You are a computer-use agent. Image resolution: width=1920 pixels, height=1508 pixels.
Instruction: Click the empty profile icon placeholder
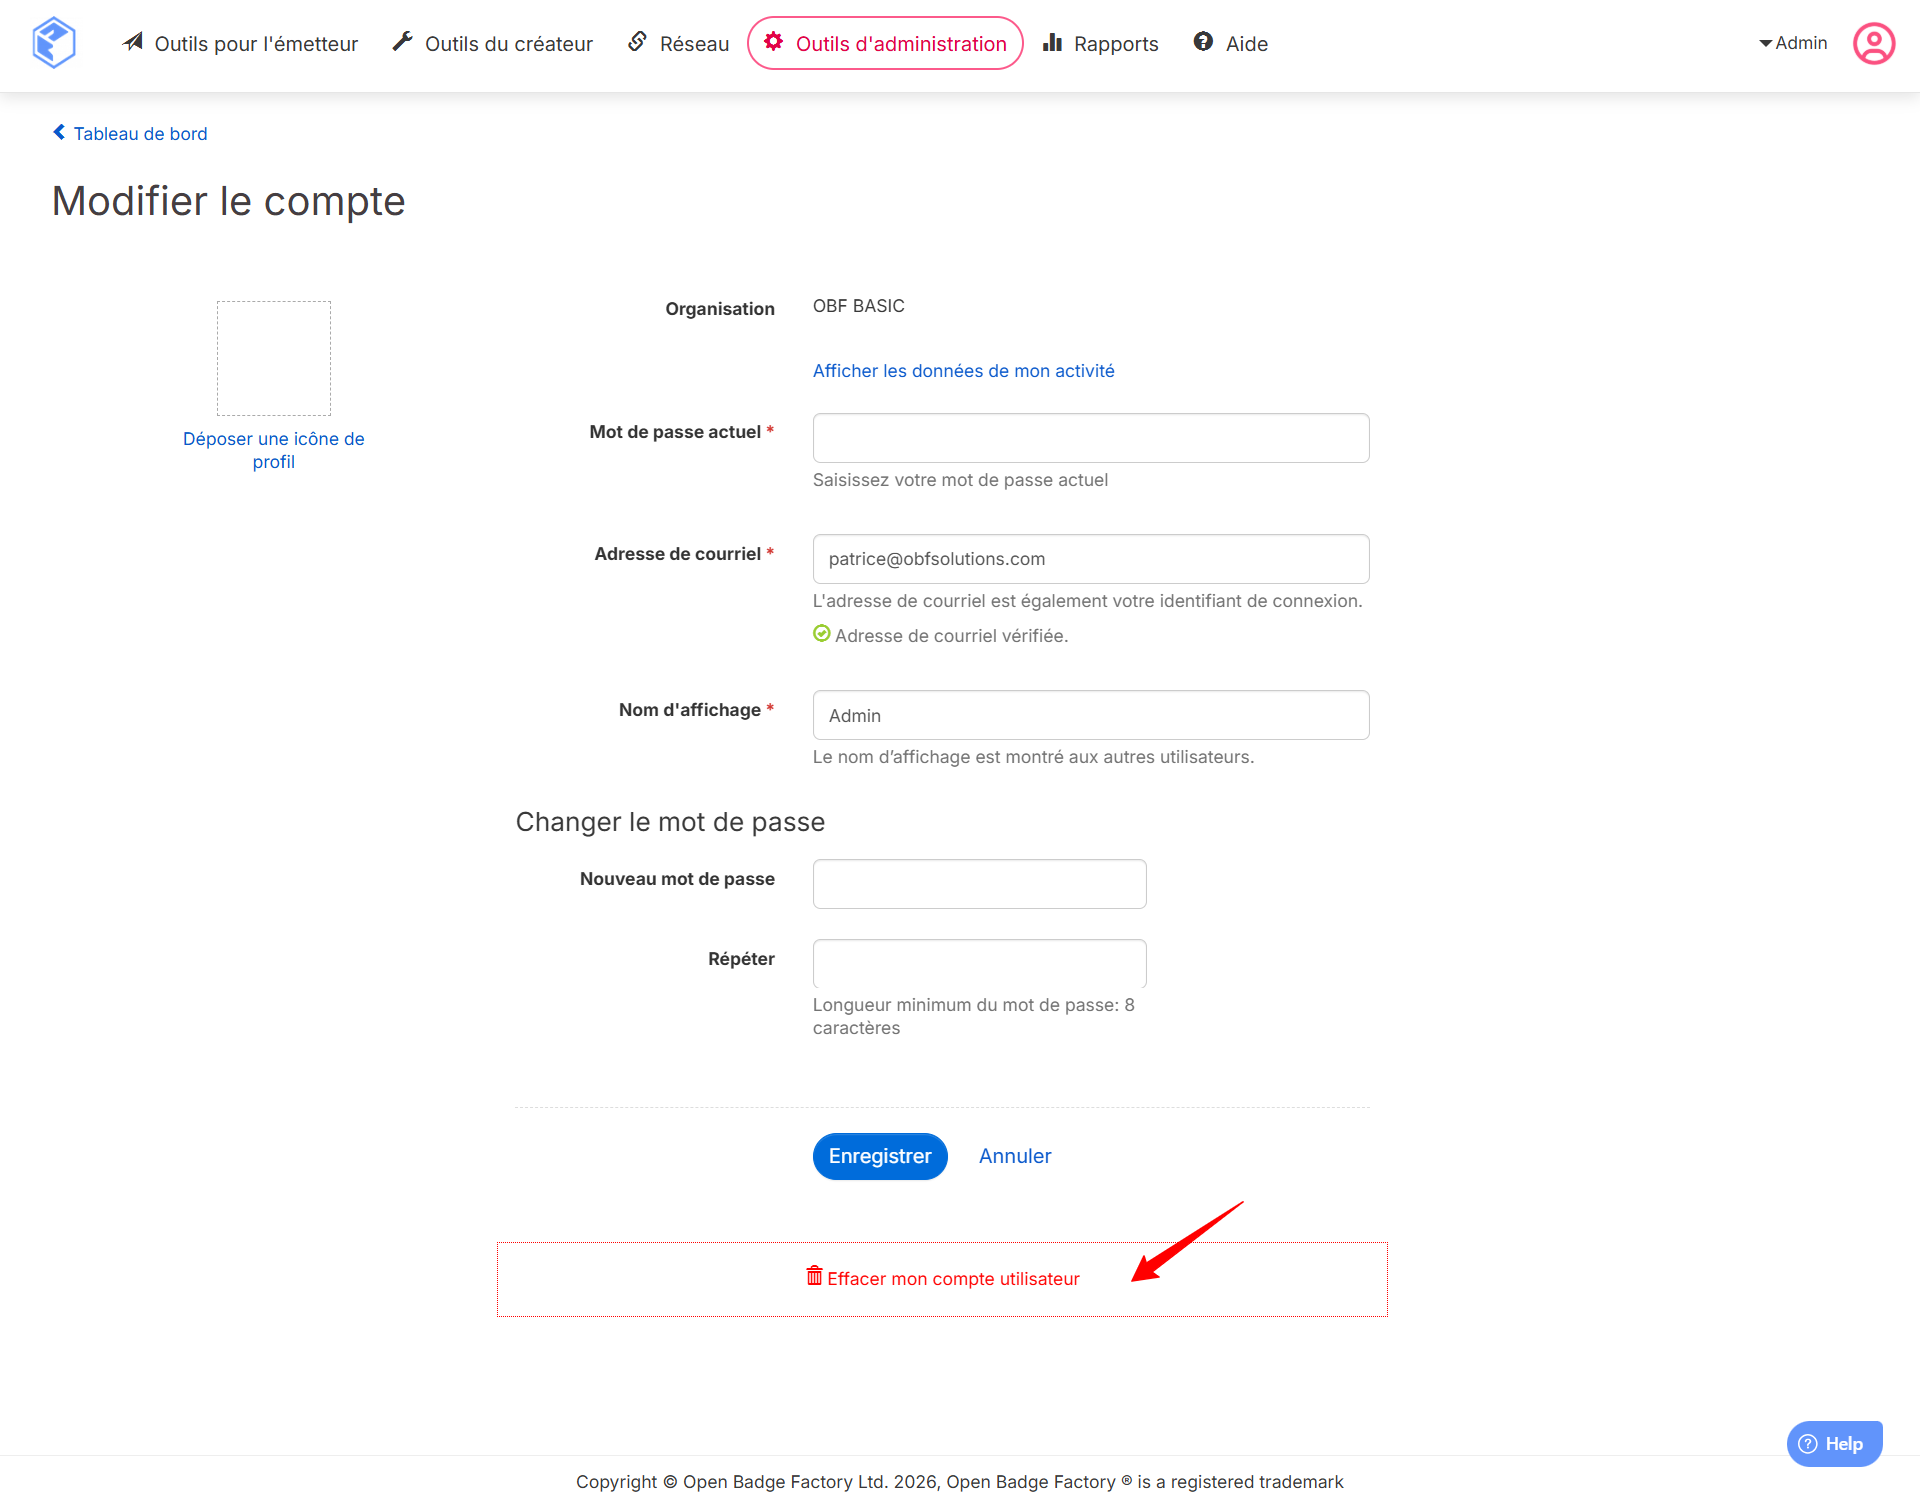point(274,358)
